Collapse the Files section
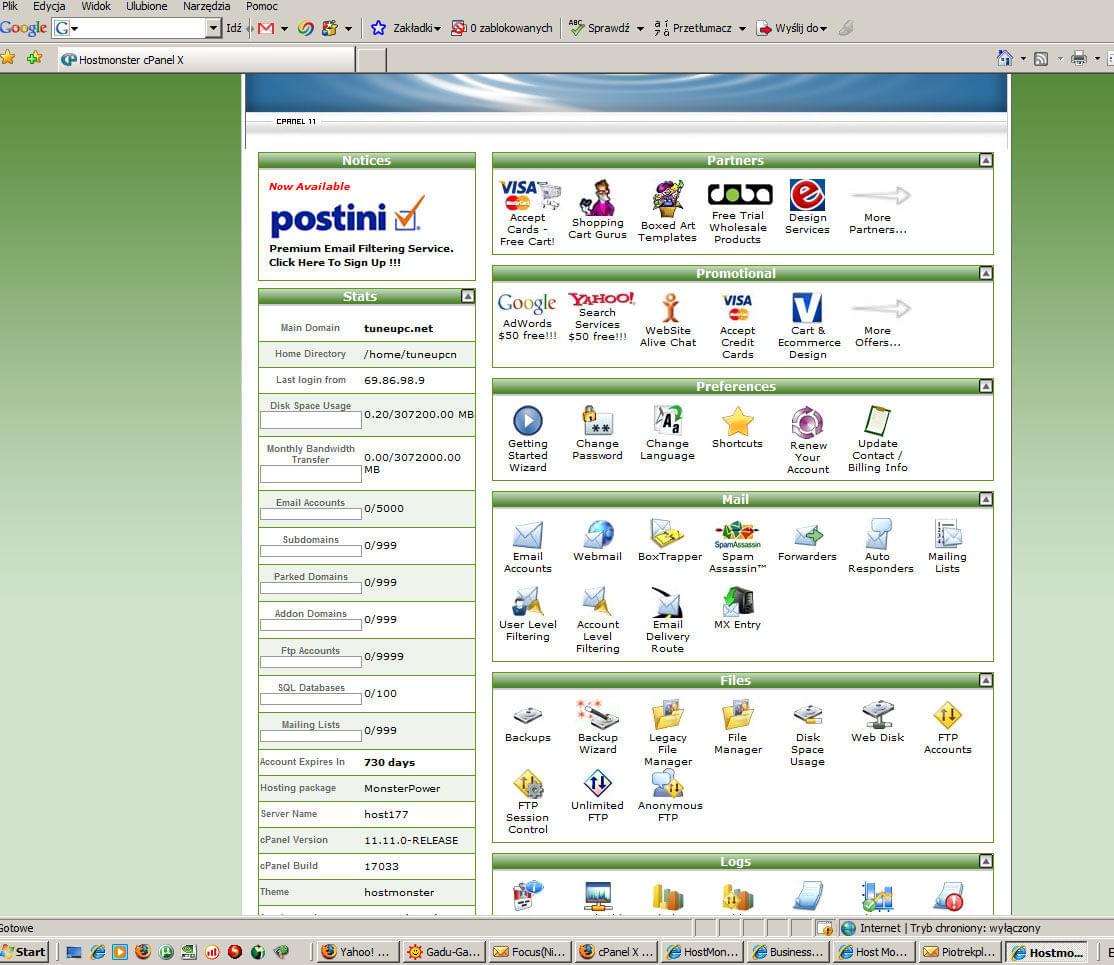The image size is (1114, 965). 985,681
